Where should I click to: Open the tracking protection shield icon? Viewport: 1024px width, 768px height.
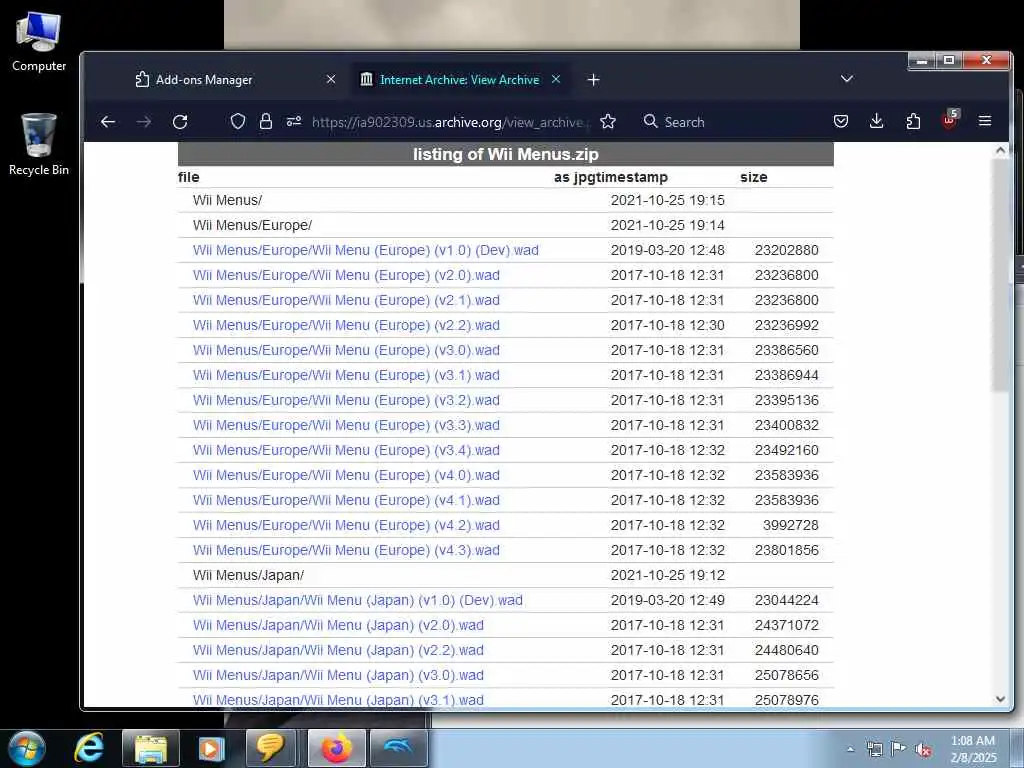pos(238,121)
